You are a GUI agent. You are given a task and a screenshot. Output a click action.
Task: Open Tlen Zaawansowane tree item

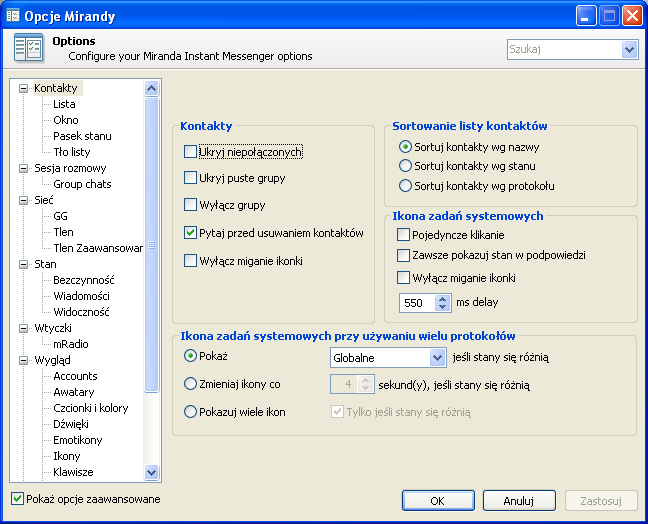pos(98,248)
